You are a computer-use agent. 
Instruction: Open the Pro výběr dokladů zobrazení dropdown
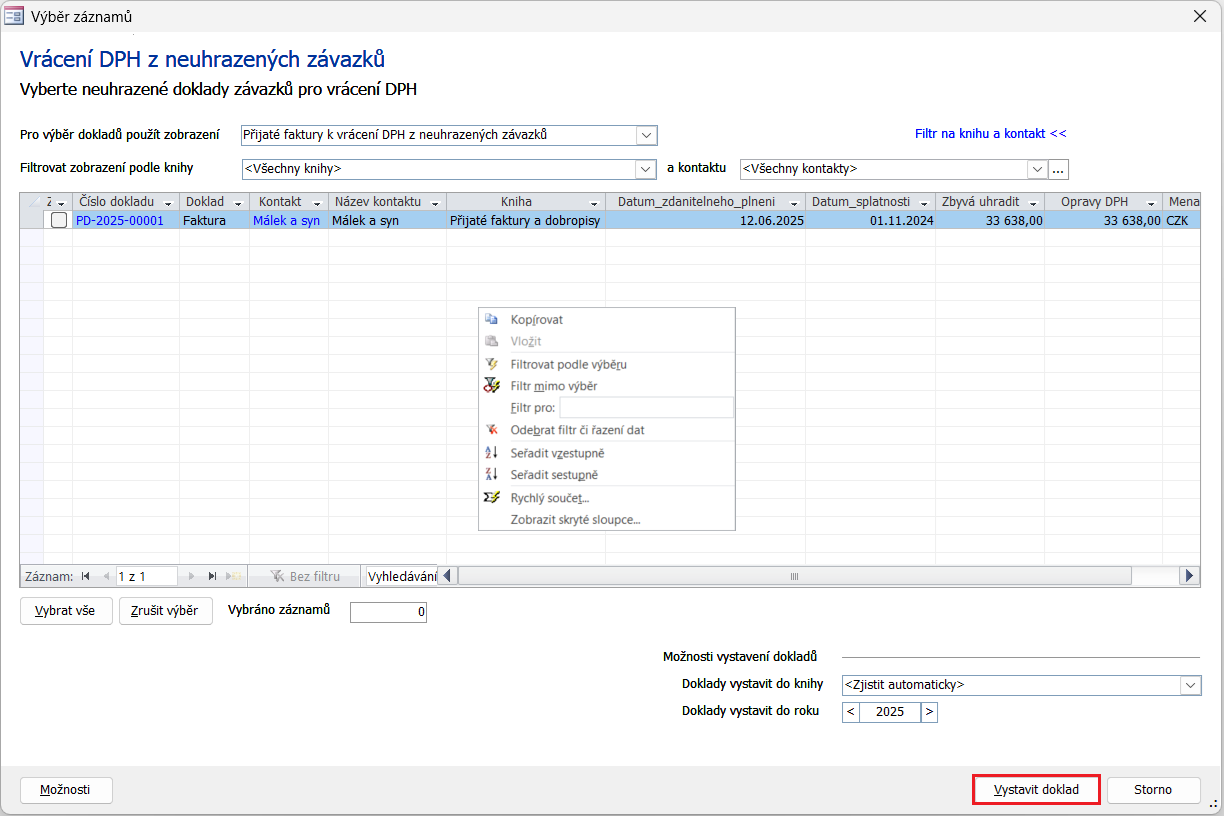(x=646, y=135)
